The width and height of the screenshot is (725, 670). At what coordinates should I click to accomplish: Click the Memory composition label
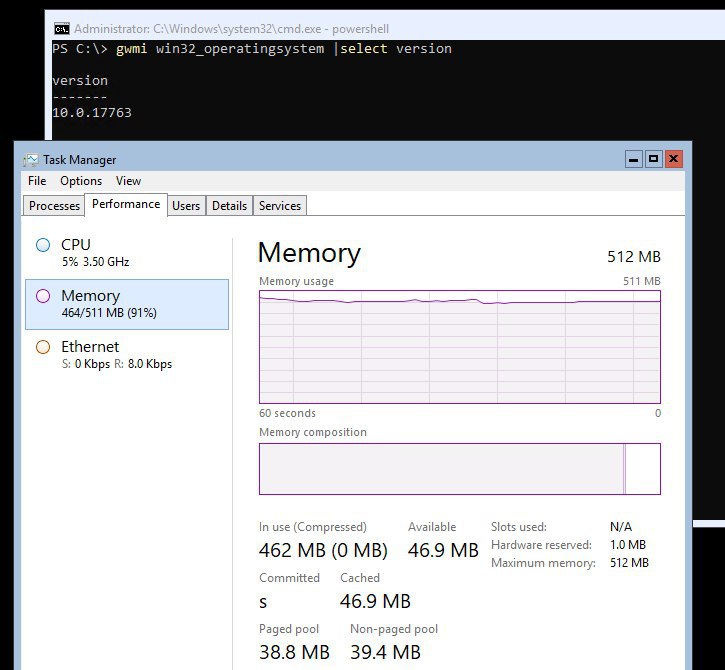coord(313,432)
